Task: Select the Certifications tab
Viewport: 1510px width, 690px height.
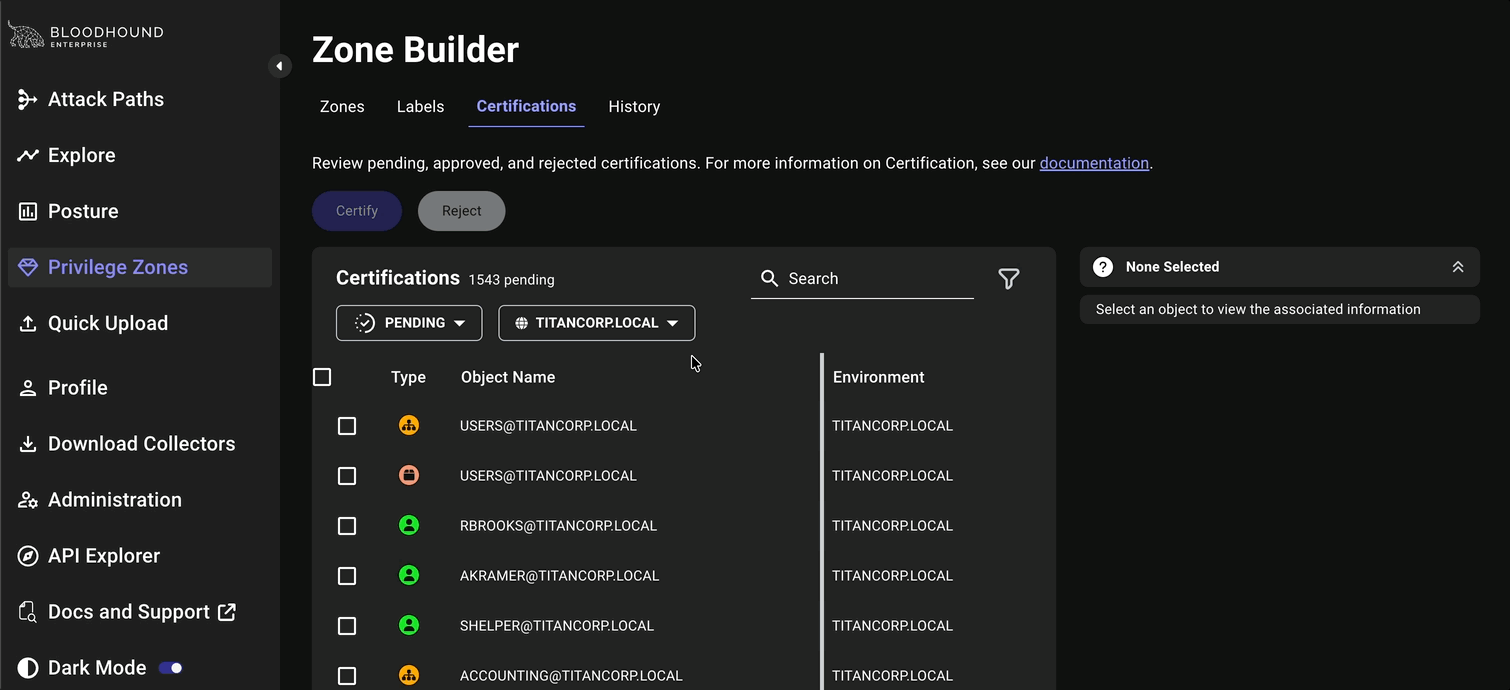Action: click(526, 106)
